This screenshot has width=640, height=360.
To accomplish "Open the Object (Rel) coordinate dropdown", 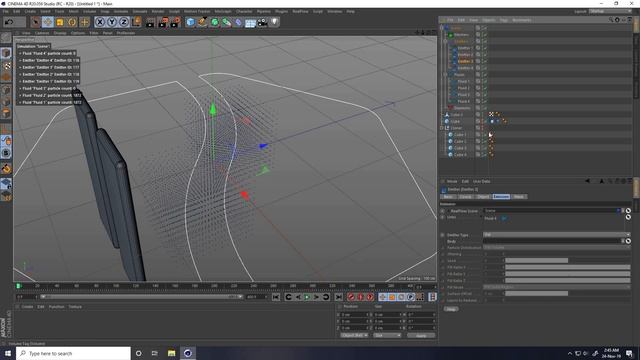I will point(354,335).
